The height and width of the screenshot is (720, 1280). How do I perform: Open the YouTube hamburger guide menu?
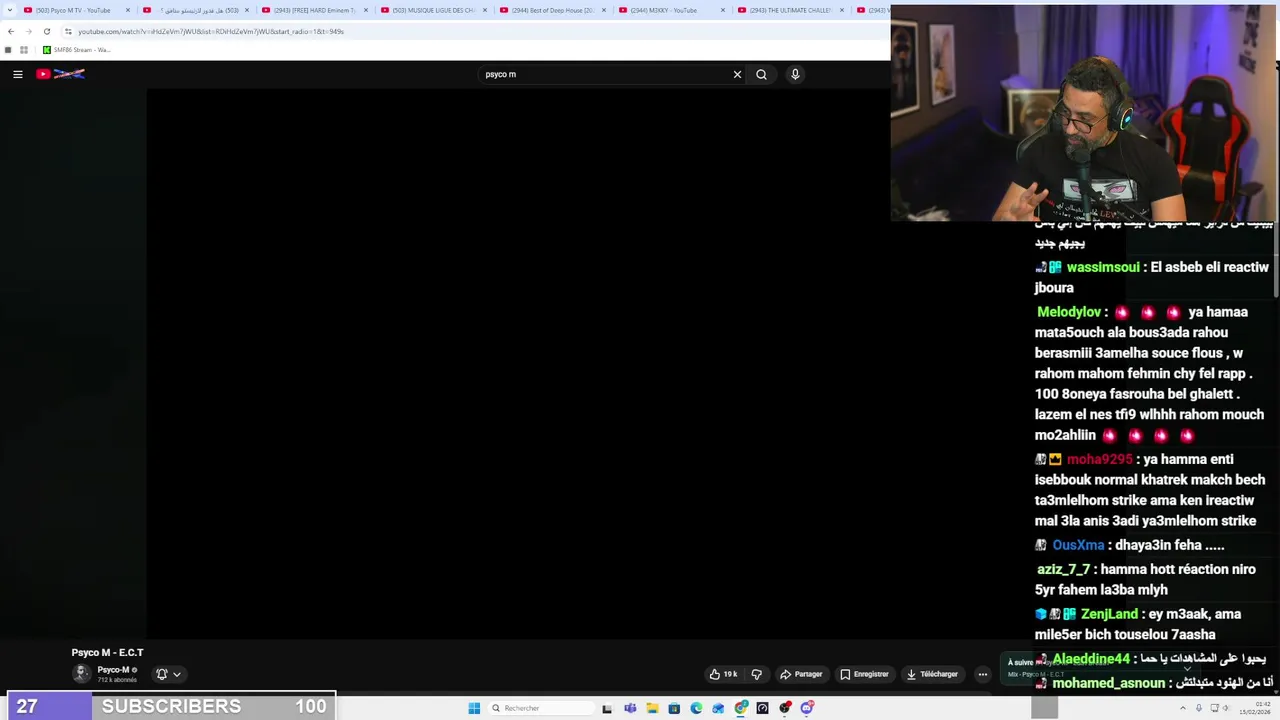click(18, 74)
